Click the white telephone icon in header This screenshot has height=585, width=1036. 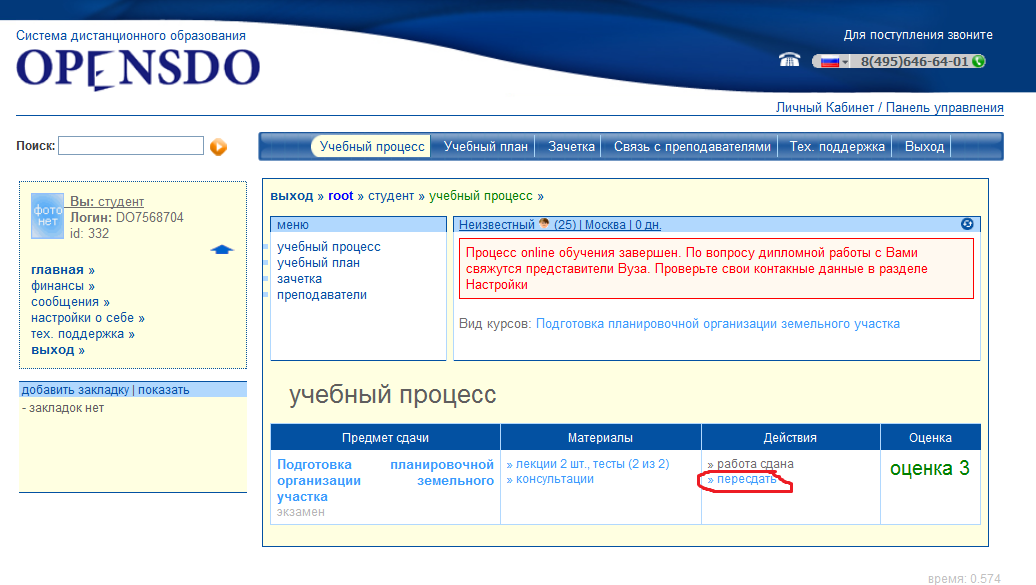point(789,60)
